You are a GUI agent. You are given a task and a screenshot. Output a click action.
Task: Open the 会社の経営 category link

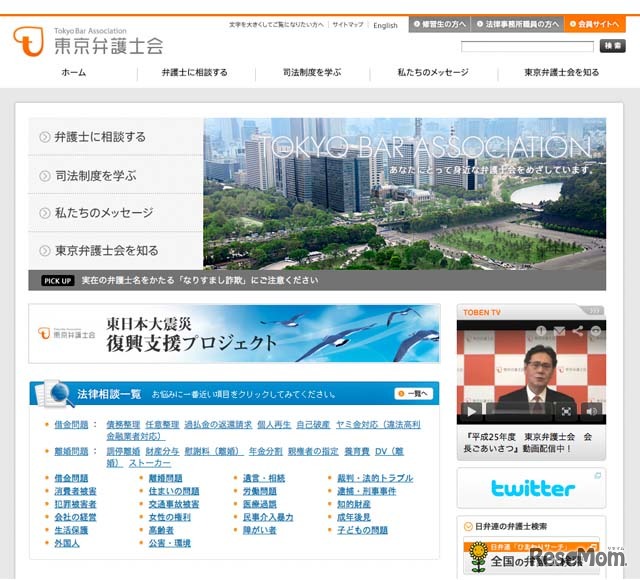pos(76,518)
